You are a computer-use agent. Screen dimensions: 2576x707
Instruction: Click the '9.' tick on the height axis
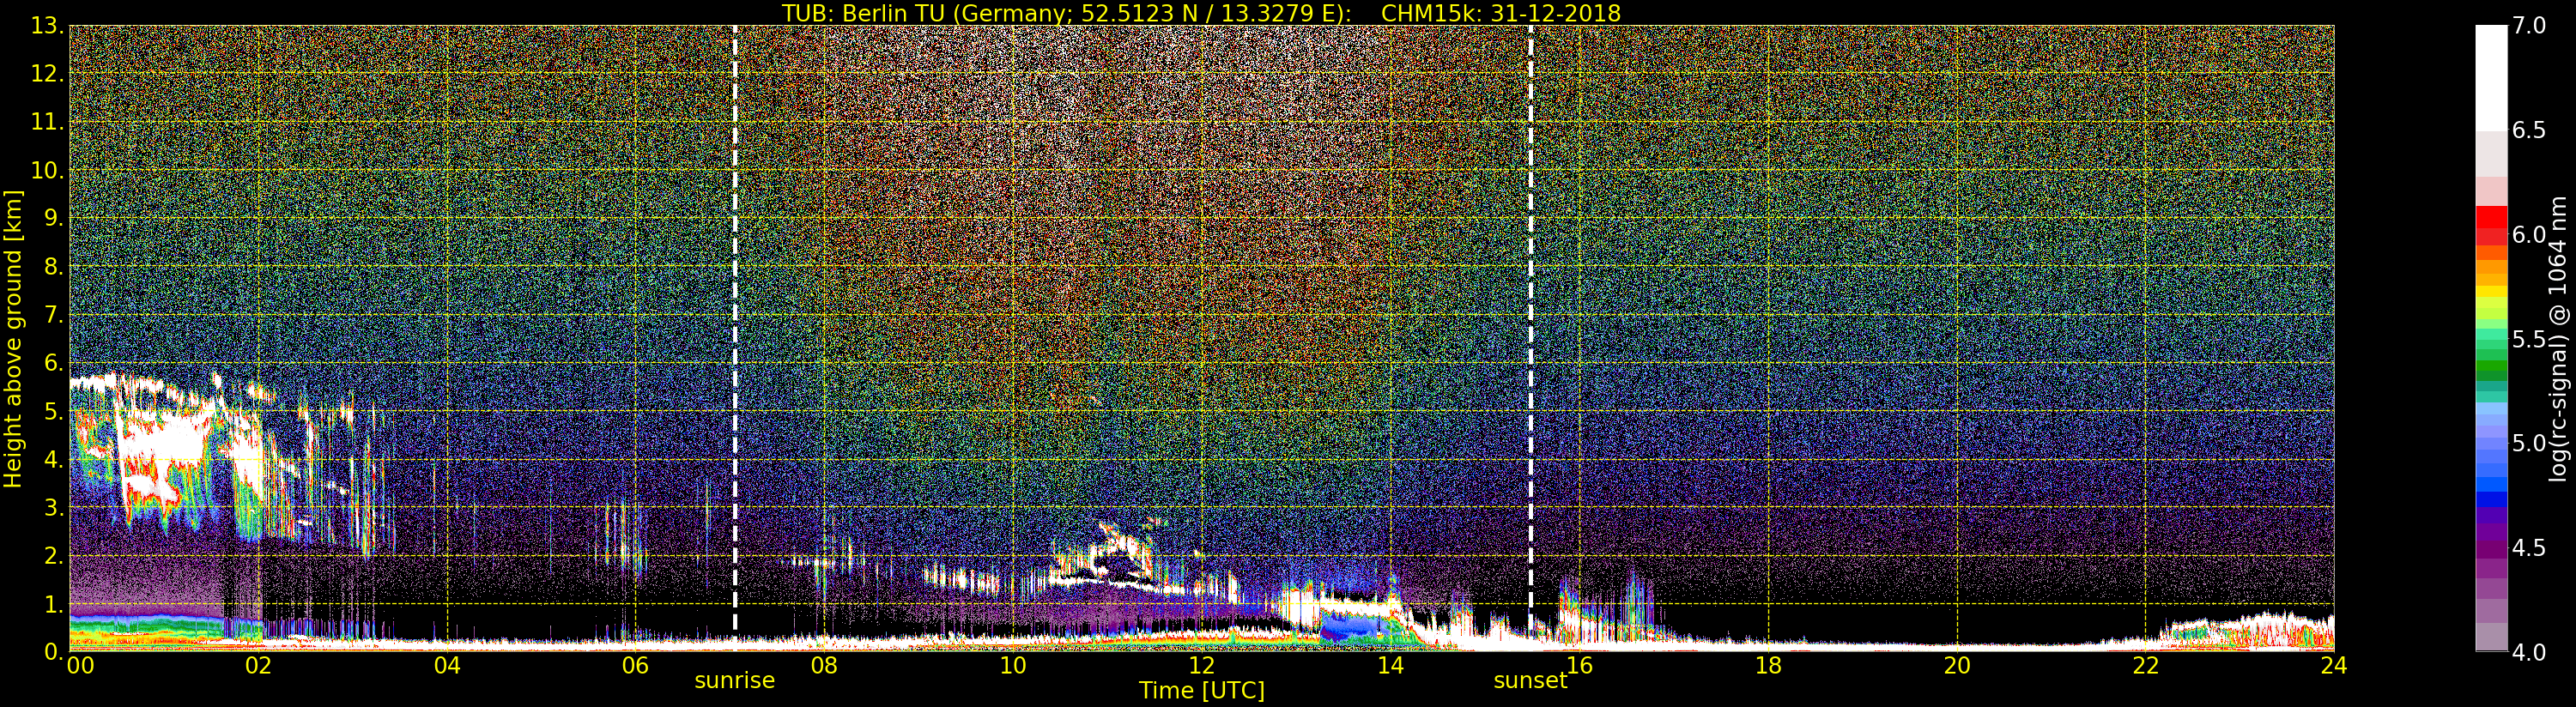point(52,218)
